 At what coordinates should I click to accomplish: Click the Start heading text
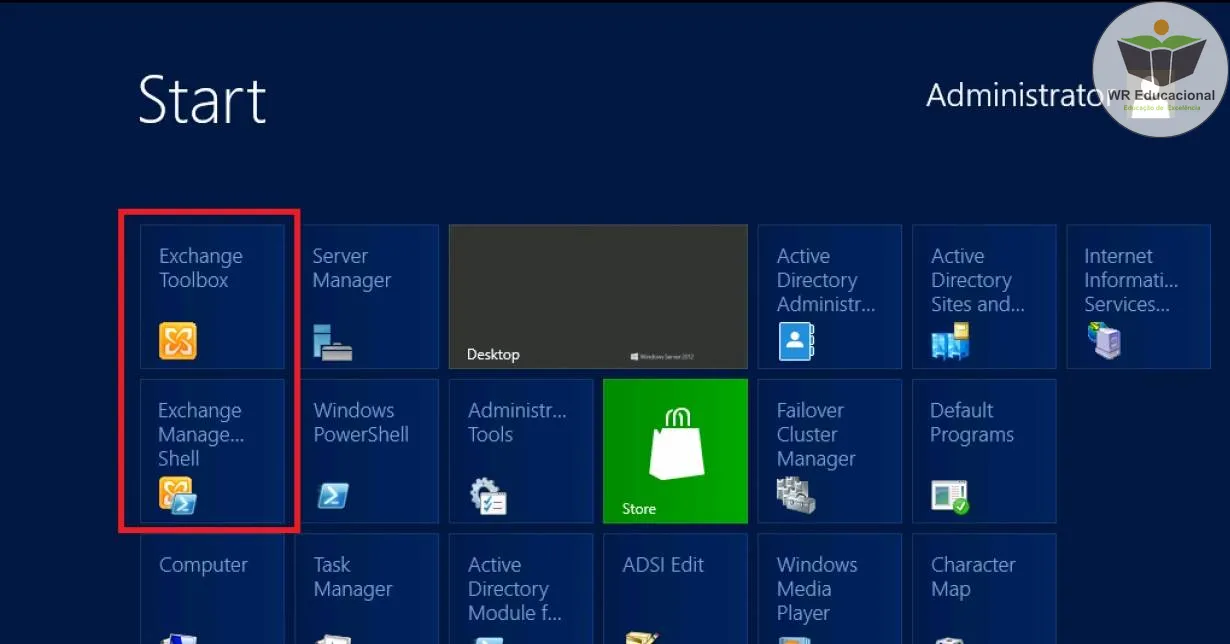202,100
